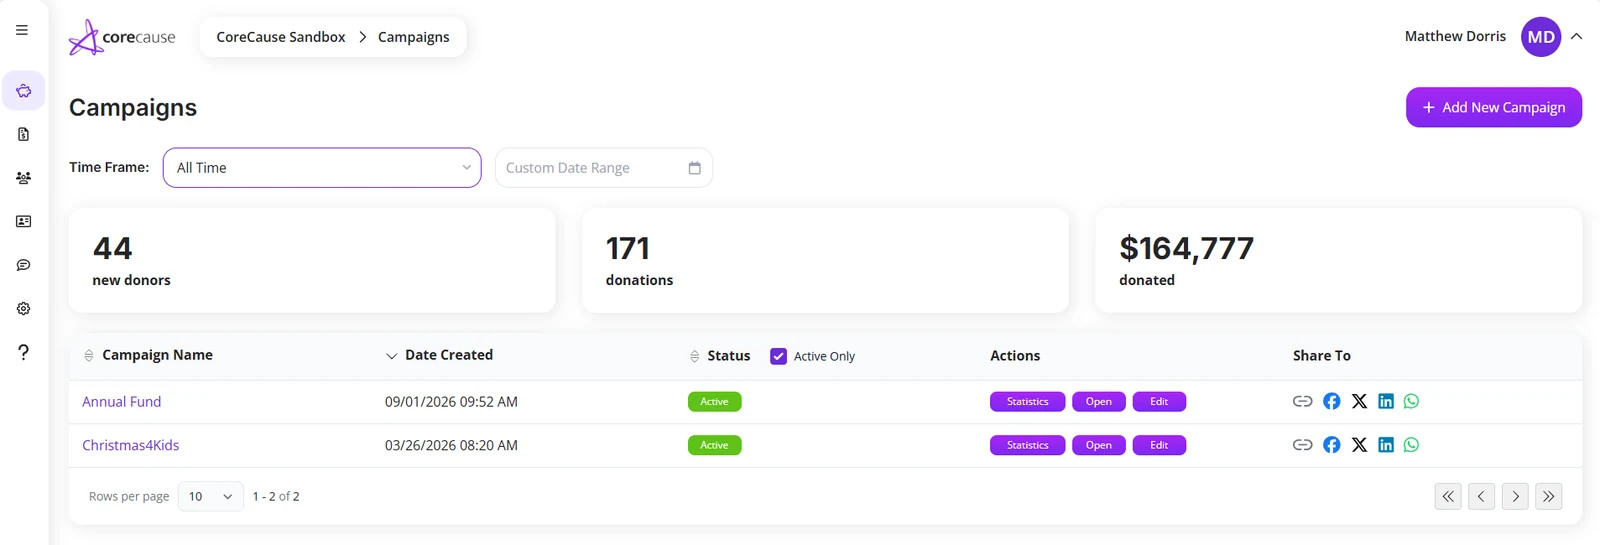The height and width of the screenshot is (545, 1600).
Task: Click Open for Christmas4Kids
Action: coord(1099,445)
